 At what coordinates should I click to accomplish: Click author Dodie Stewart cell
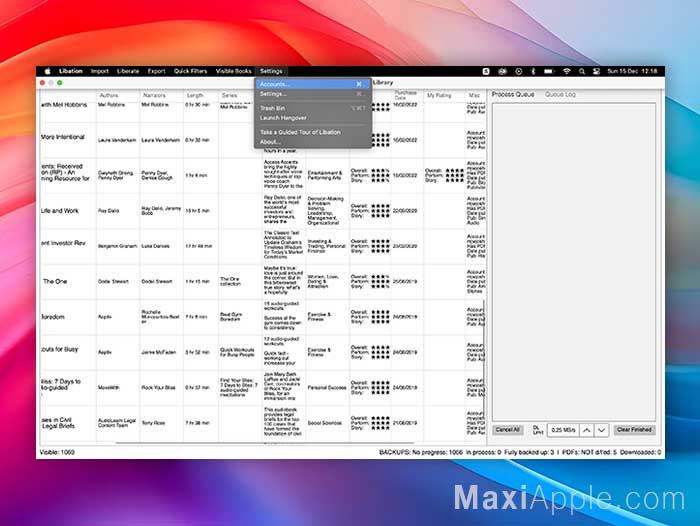pyautogui.click(x=118, y=281)
